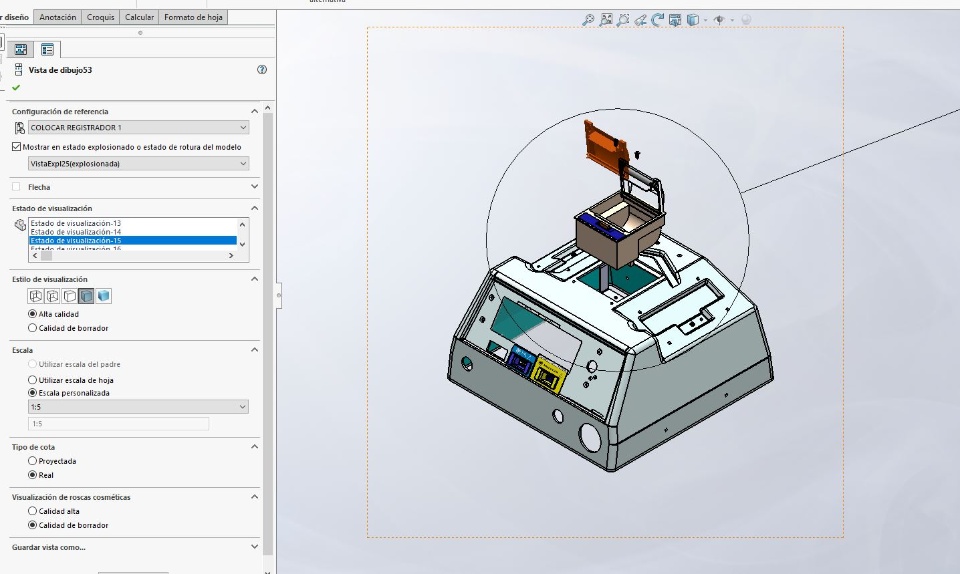Select the Shaded display style icon

pos(103,296)
